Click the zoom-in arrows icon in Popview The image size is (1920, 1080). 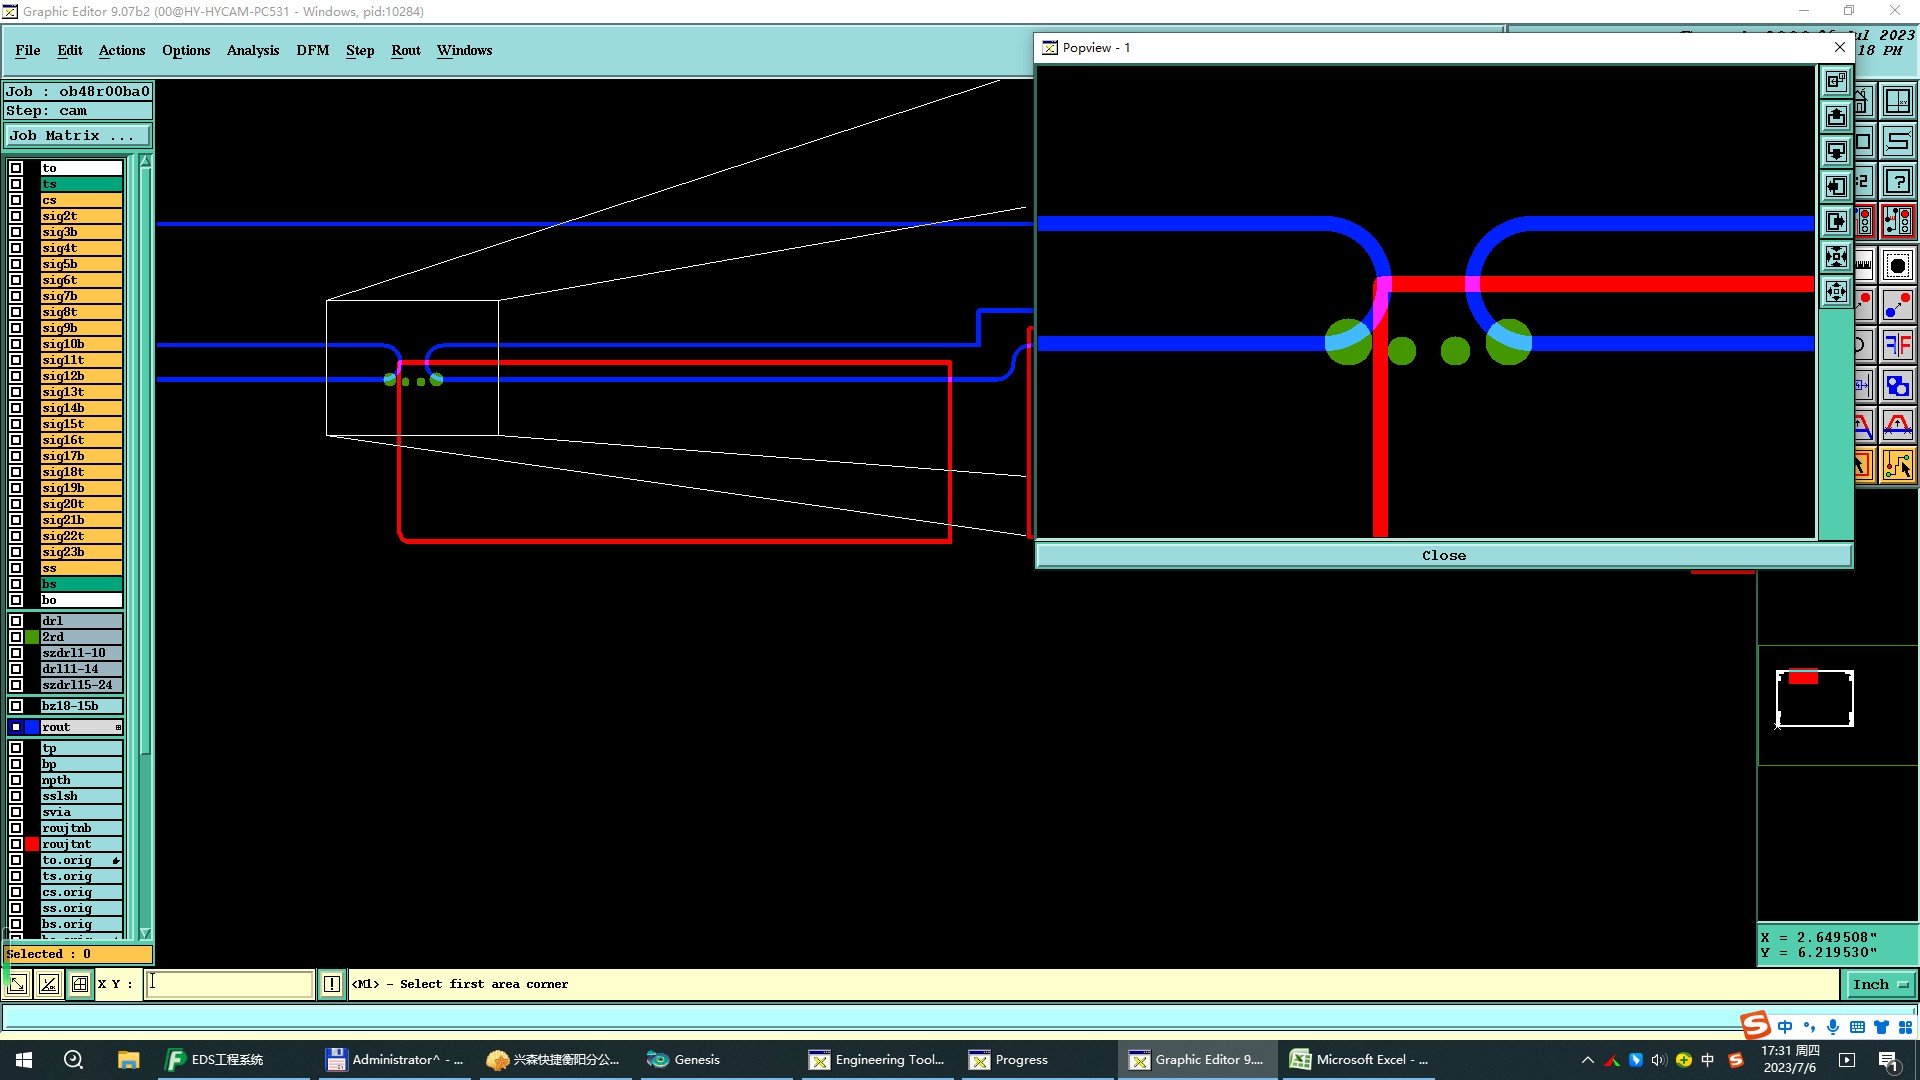coord(1836,256)
